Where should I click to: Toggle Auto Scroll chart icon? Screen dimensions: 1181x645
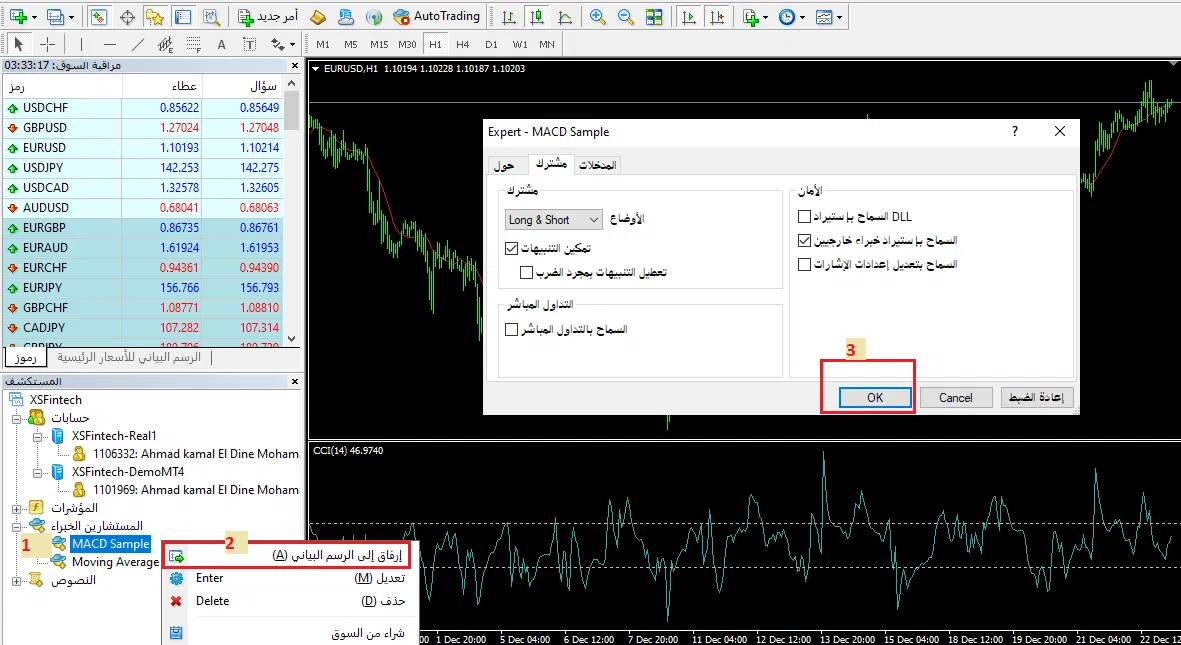click(x=688, y=16)
